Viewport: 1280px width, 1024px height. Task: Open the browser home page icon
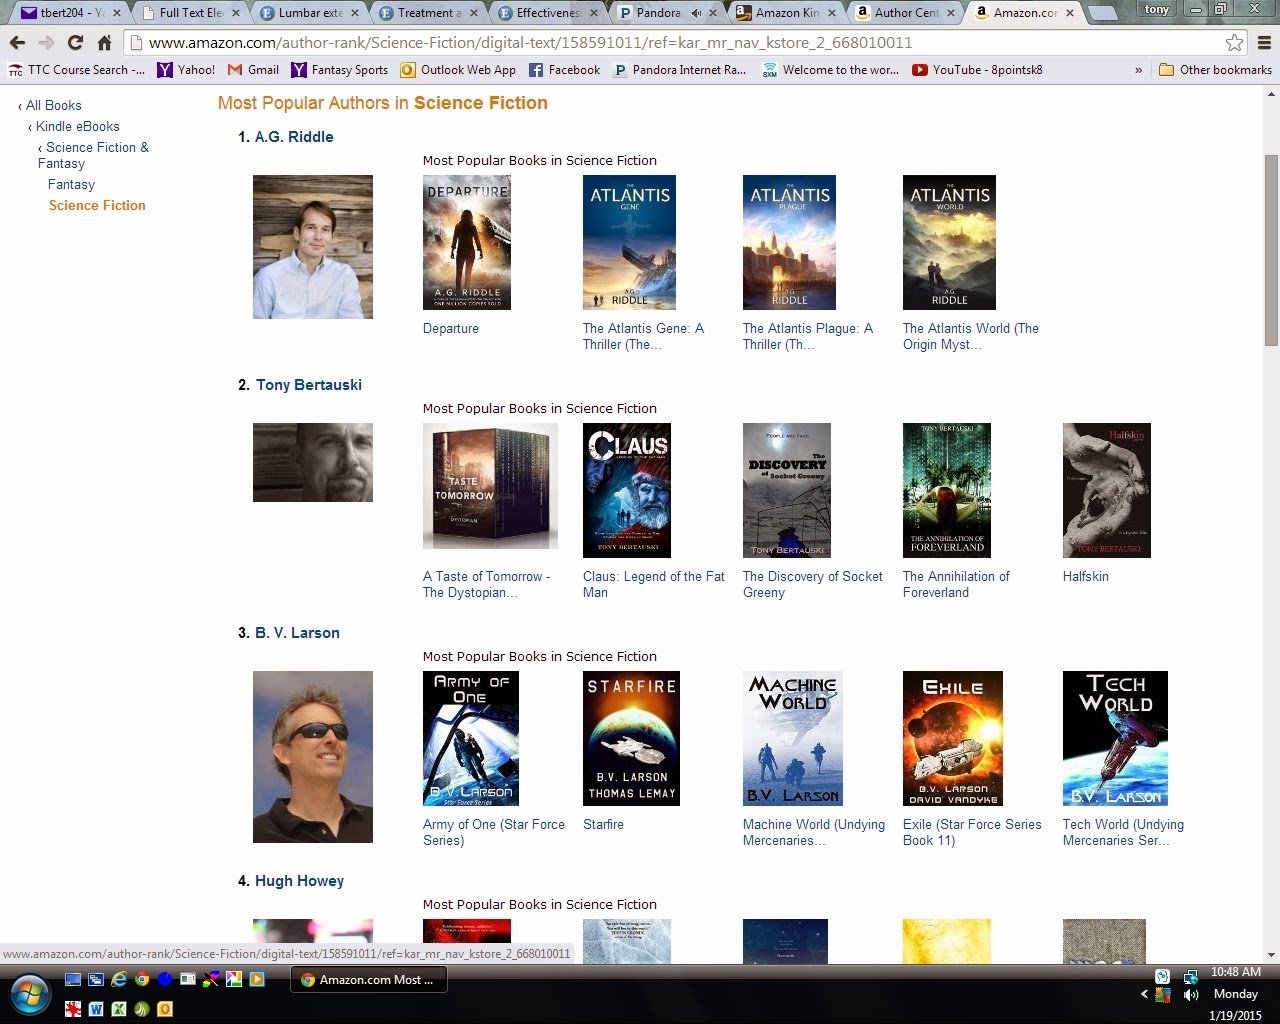tap(104, 42)
